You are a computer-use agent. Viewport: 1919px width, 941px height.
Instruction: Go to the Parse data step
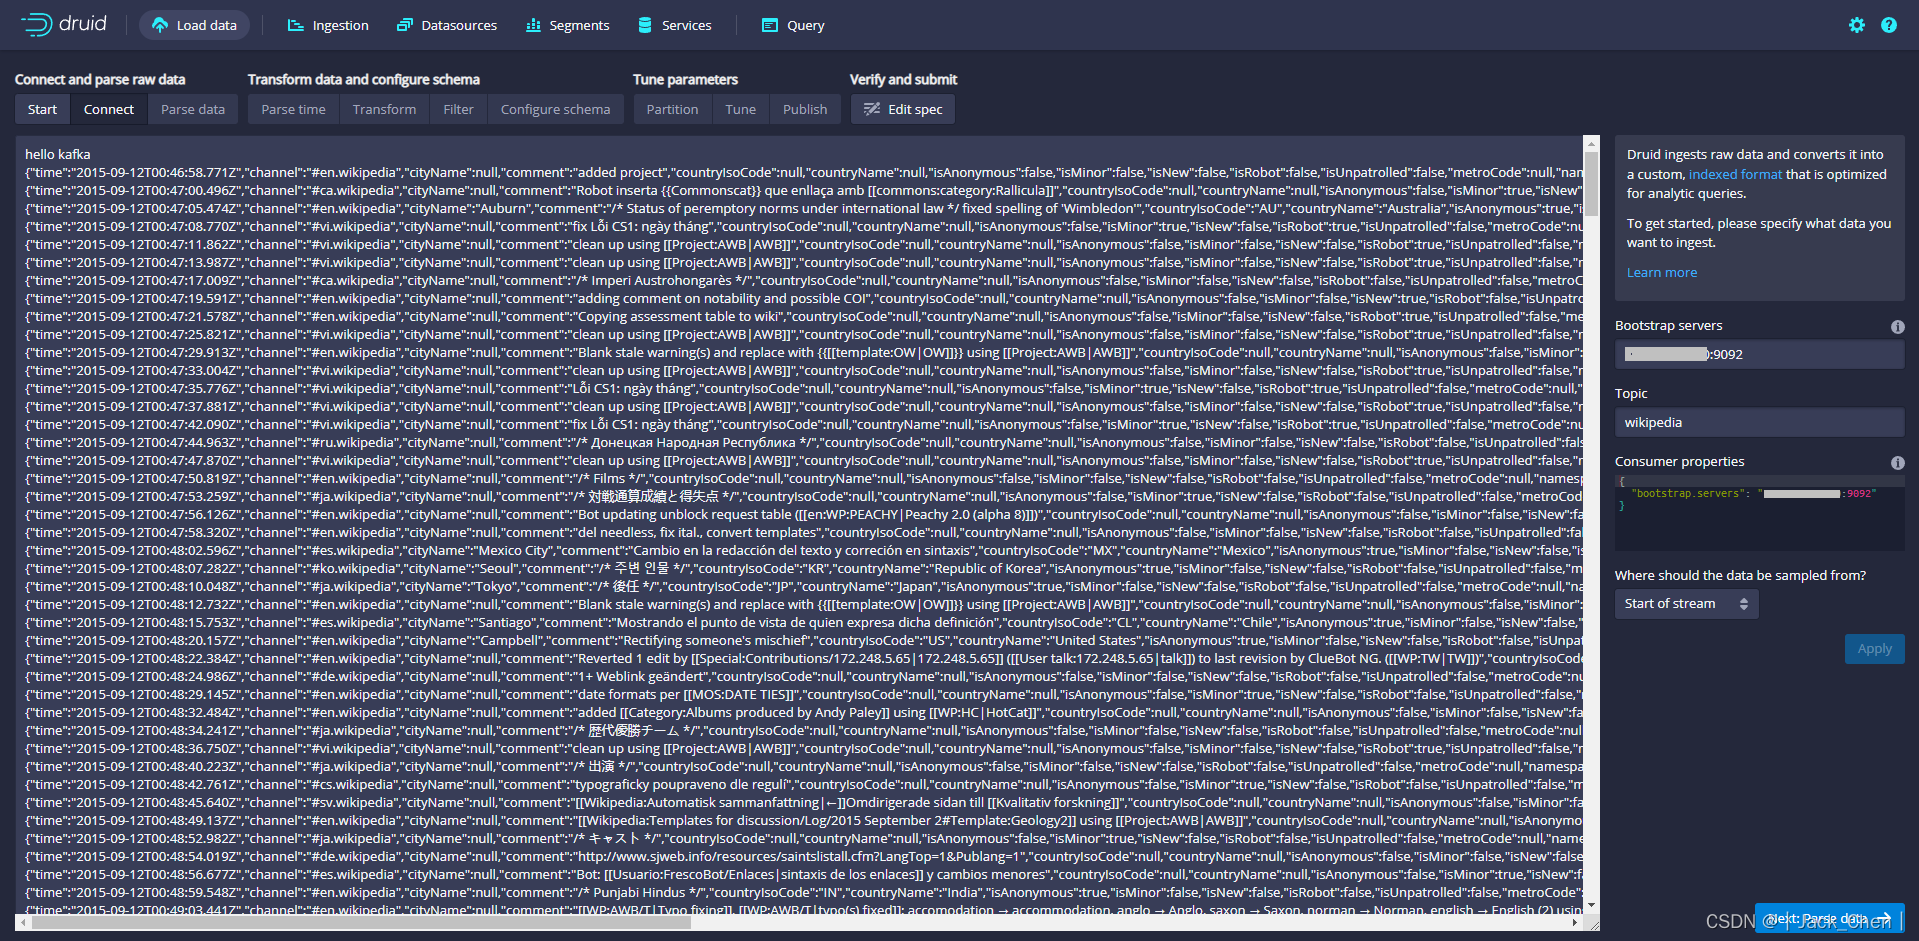193,109
